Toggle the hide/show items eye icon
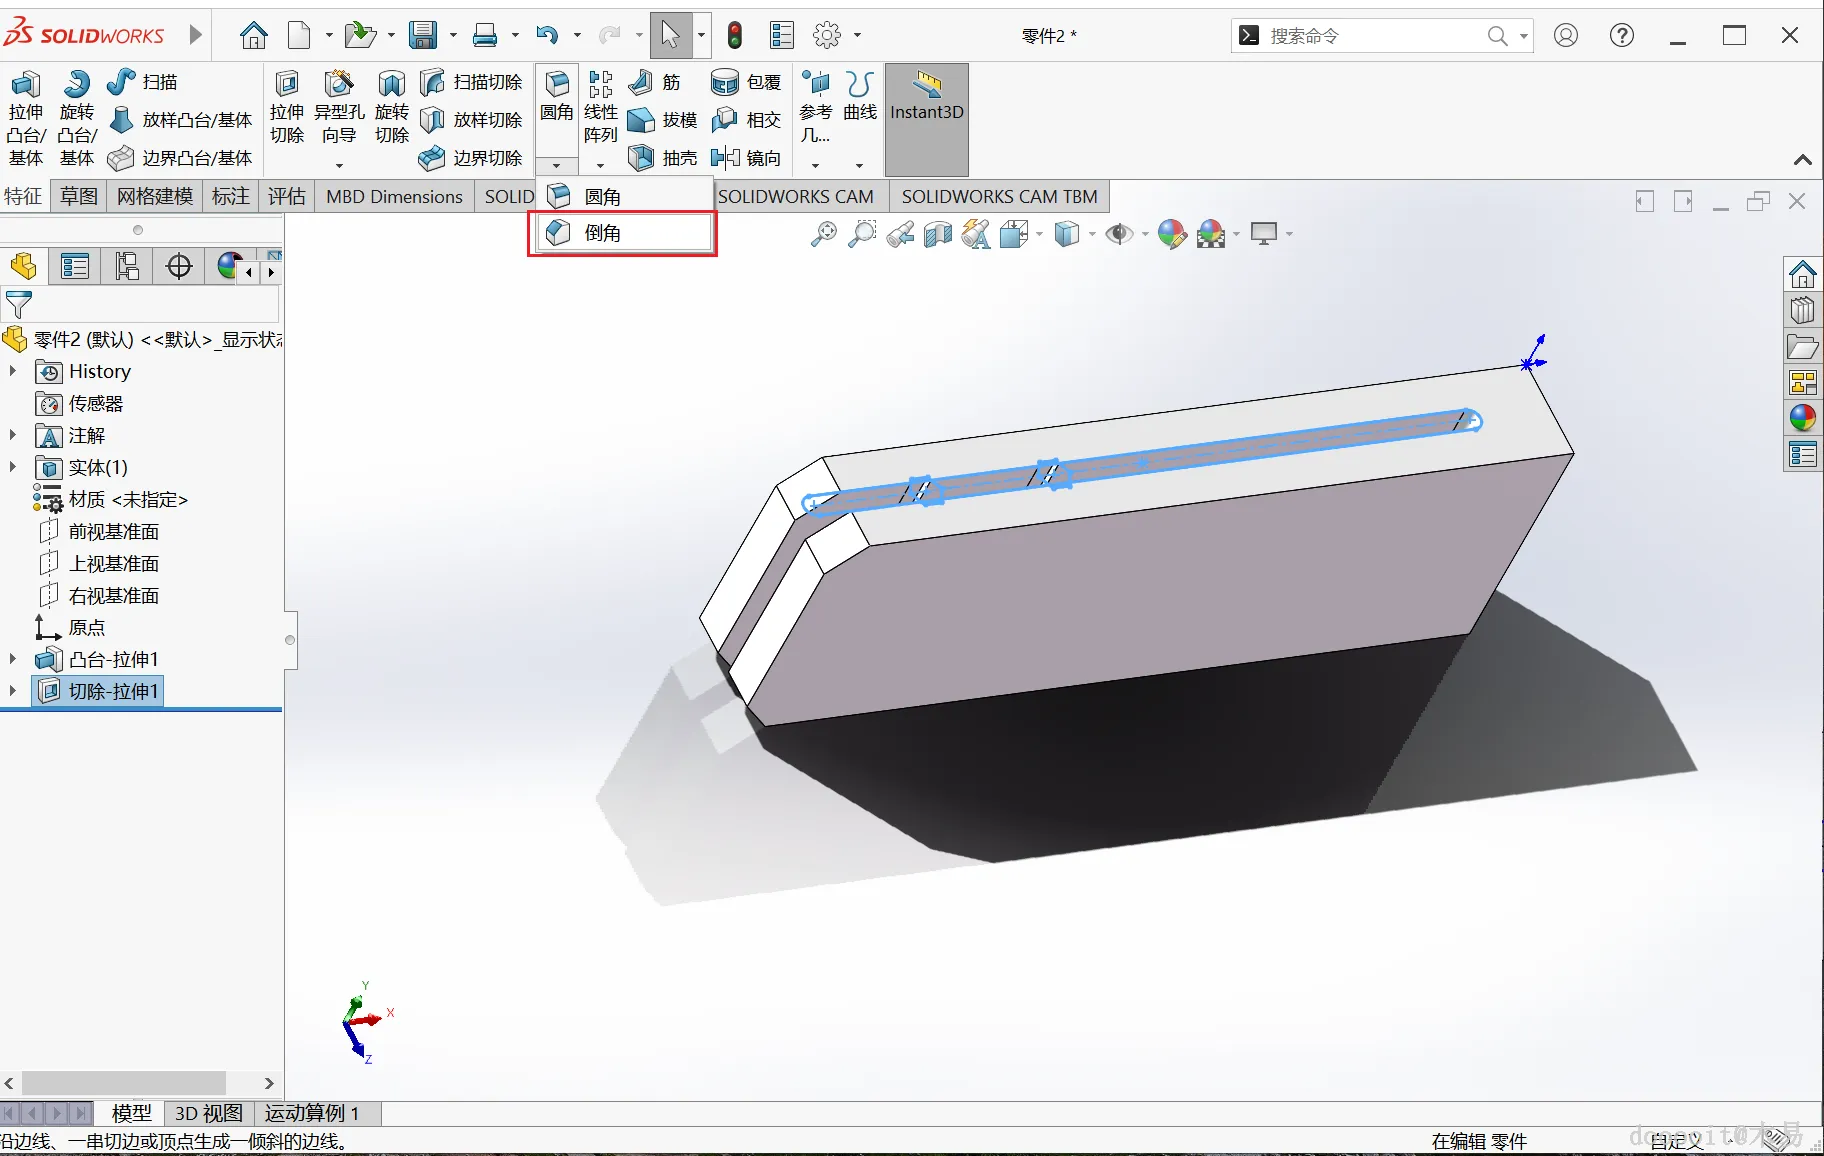The width and height of the screenshot is (1824, 1156). 1118,234
